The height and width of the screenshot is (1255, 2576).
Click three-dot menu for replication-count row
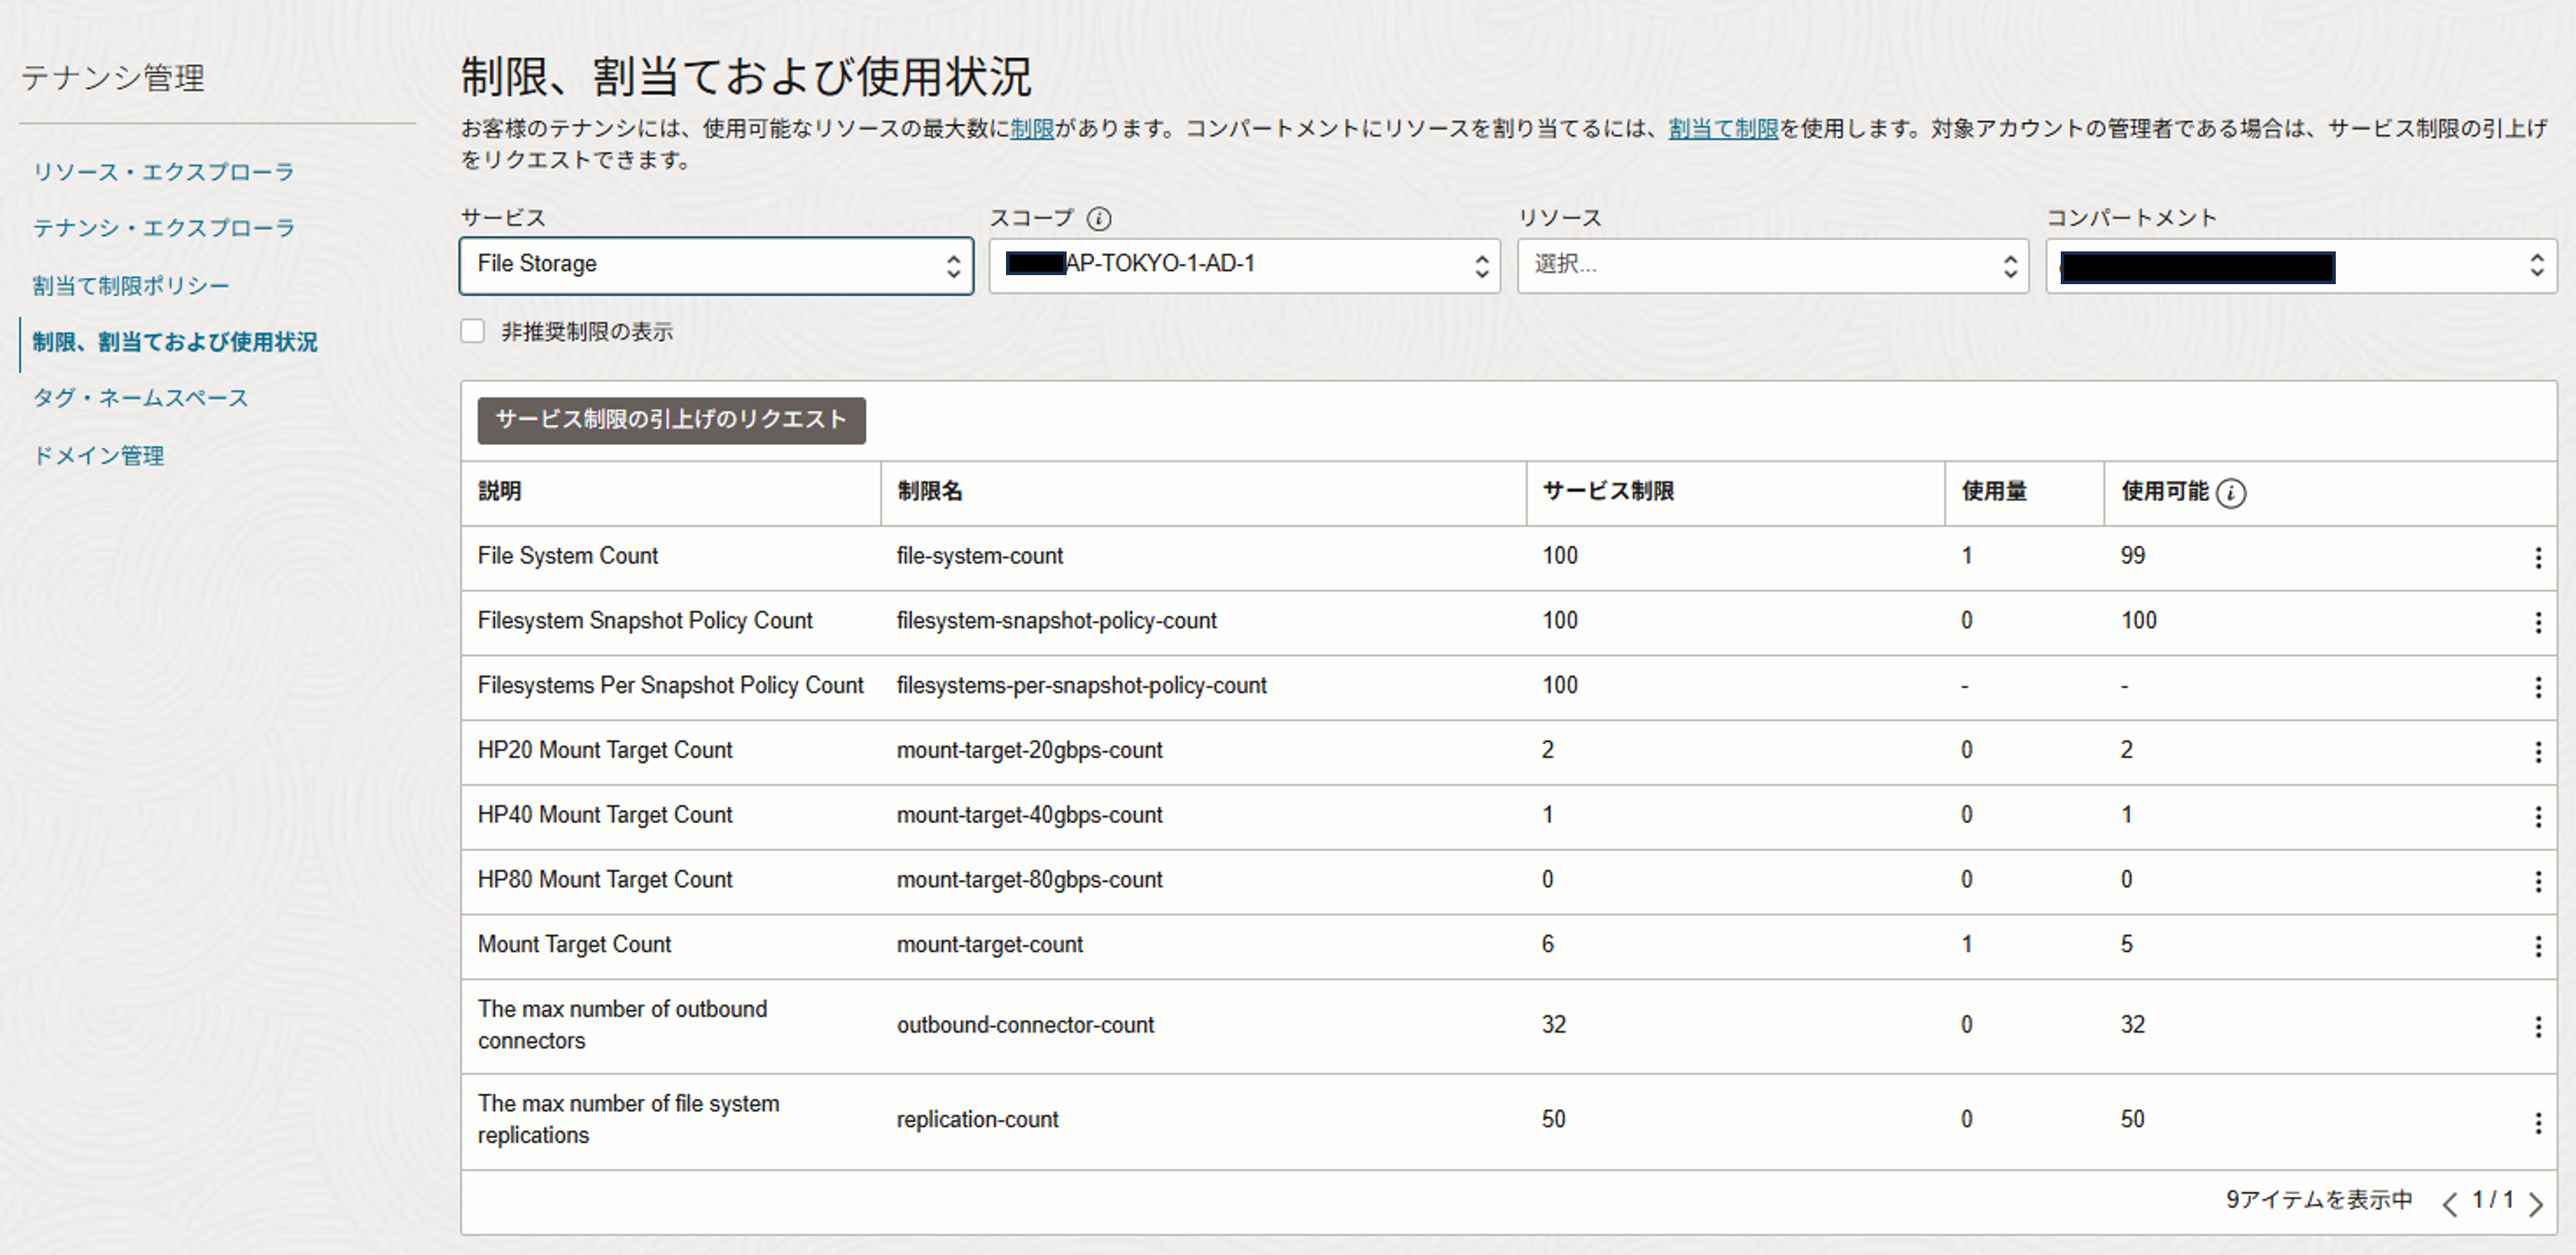point(2537,1123)
